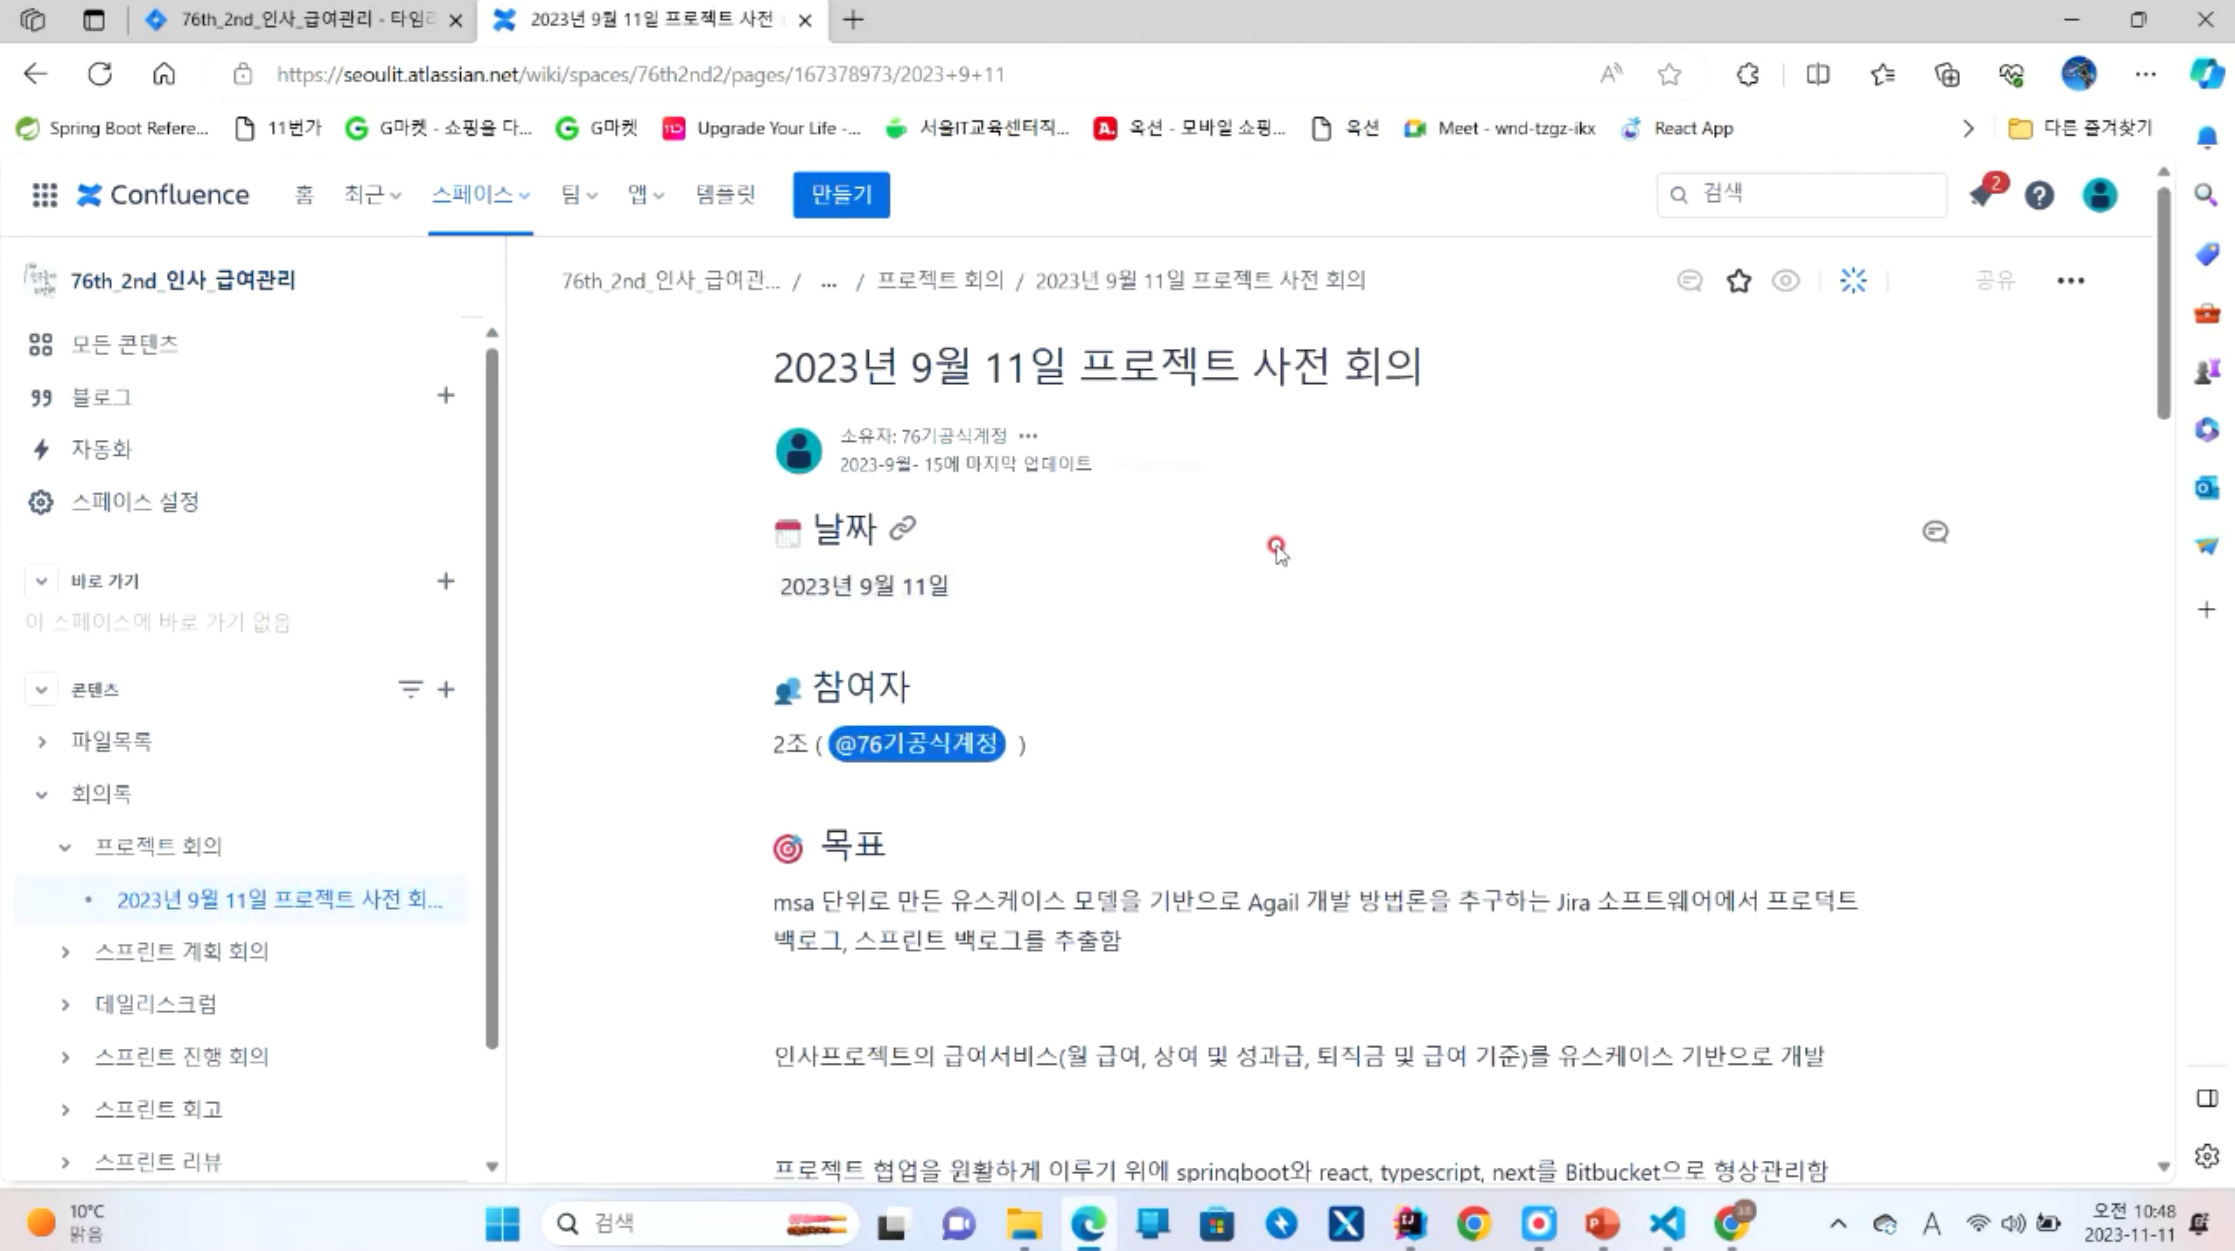Open the 다른 즐겨찾기 bookmarks folder
2235x1251 pixels.
[x=2080, y=128]
